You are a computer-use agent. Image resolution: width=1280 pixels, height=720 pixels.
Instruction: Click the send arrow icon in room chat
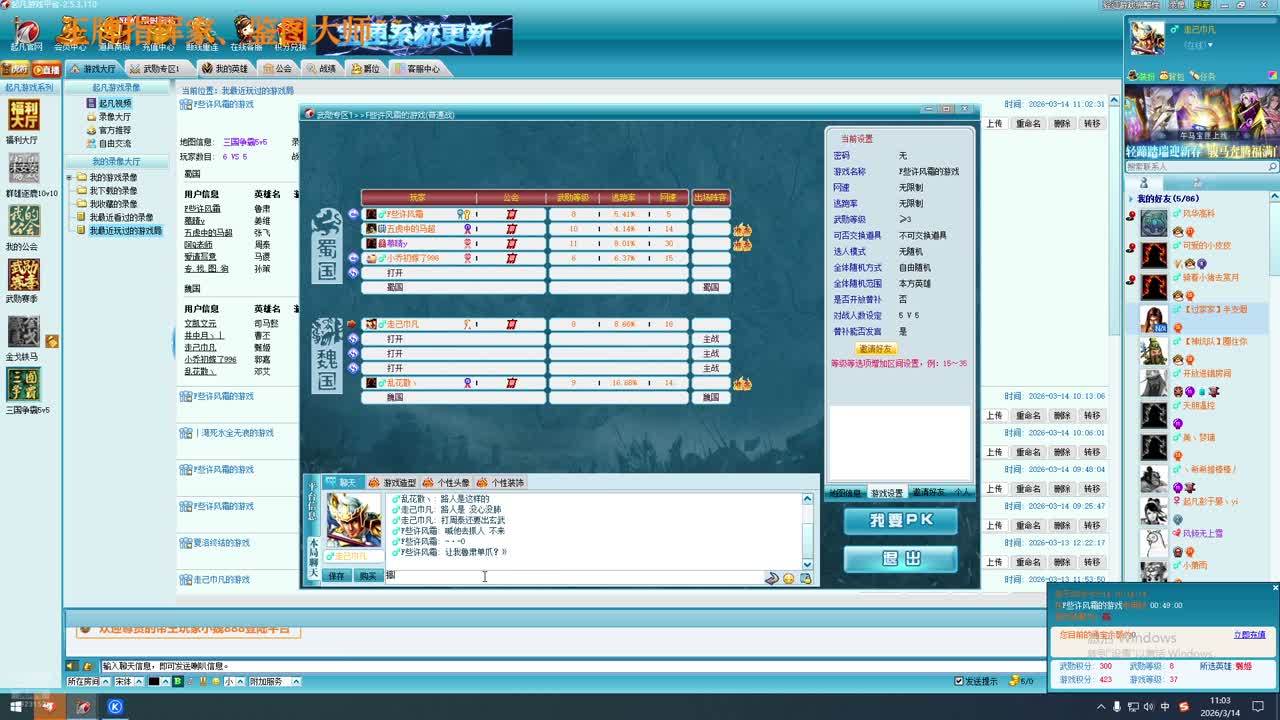coord(771,578)
